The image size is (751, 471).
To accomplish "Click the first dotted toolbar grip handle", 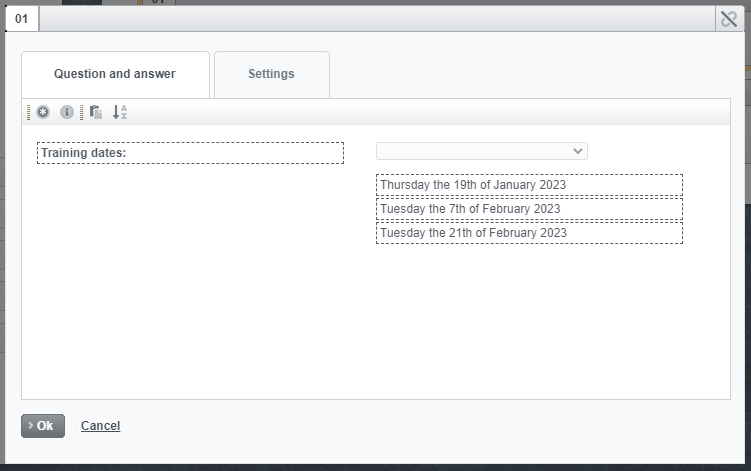I will coord(29,112).
